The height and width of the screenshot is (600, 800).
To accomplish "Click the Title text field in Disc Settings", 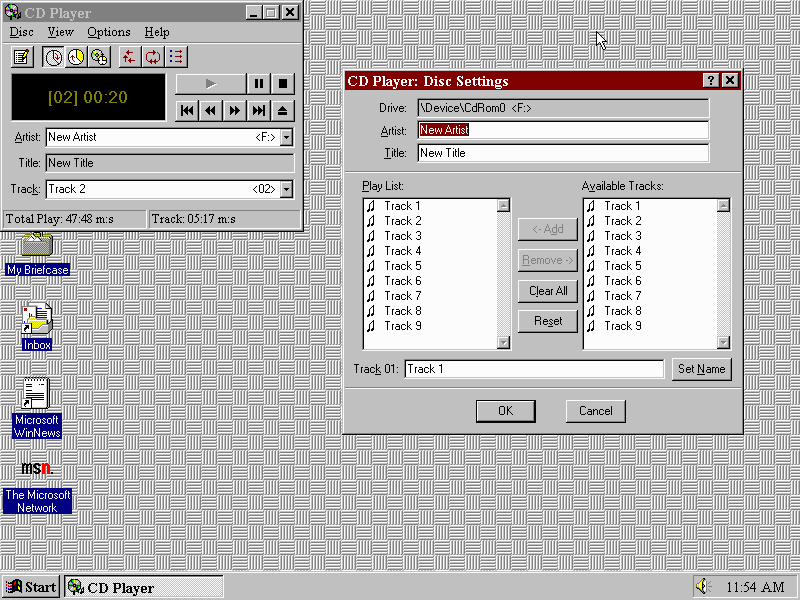I will [563, 153].
